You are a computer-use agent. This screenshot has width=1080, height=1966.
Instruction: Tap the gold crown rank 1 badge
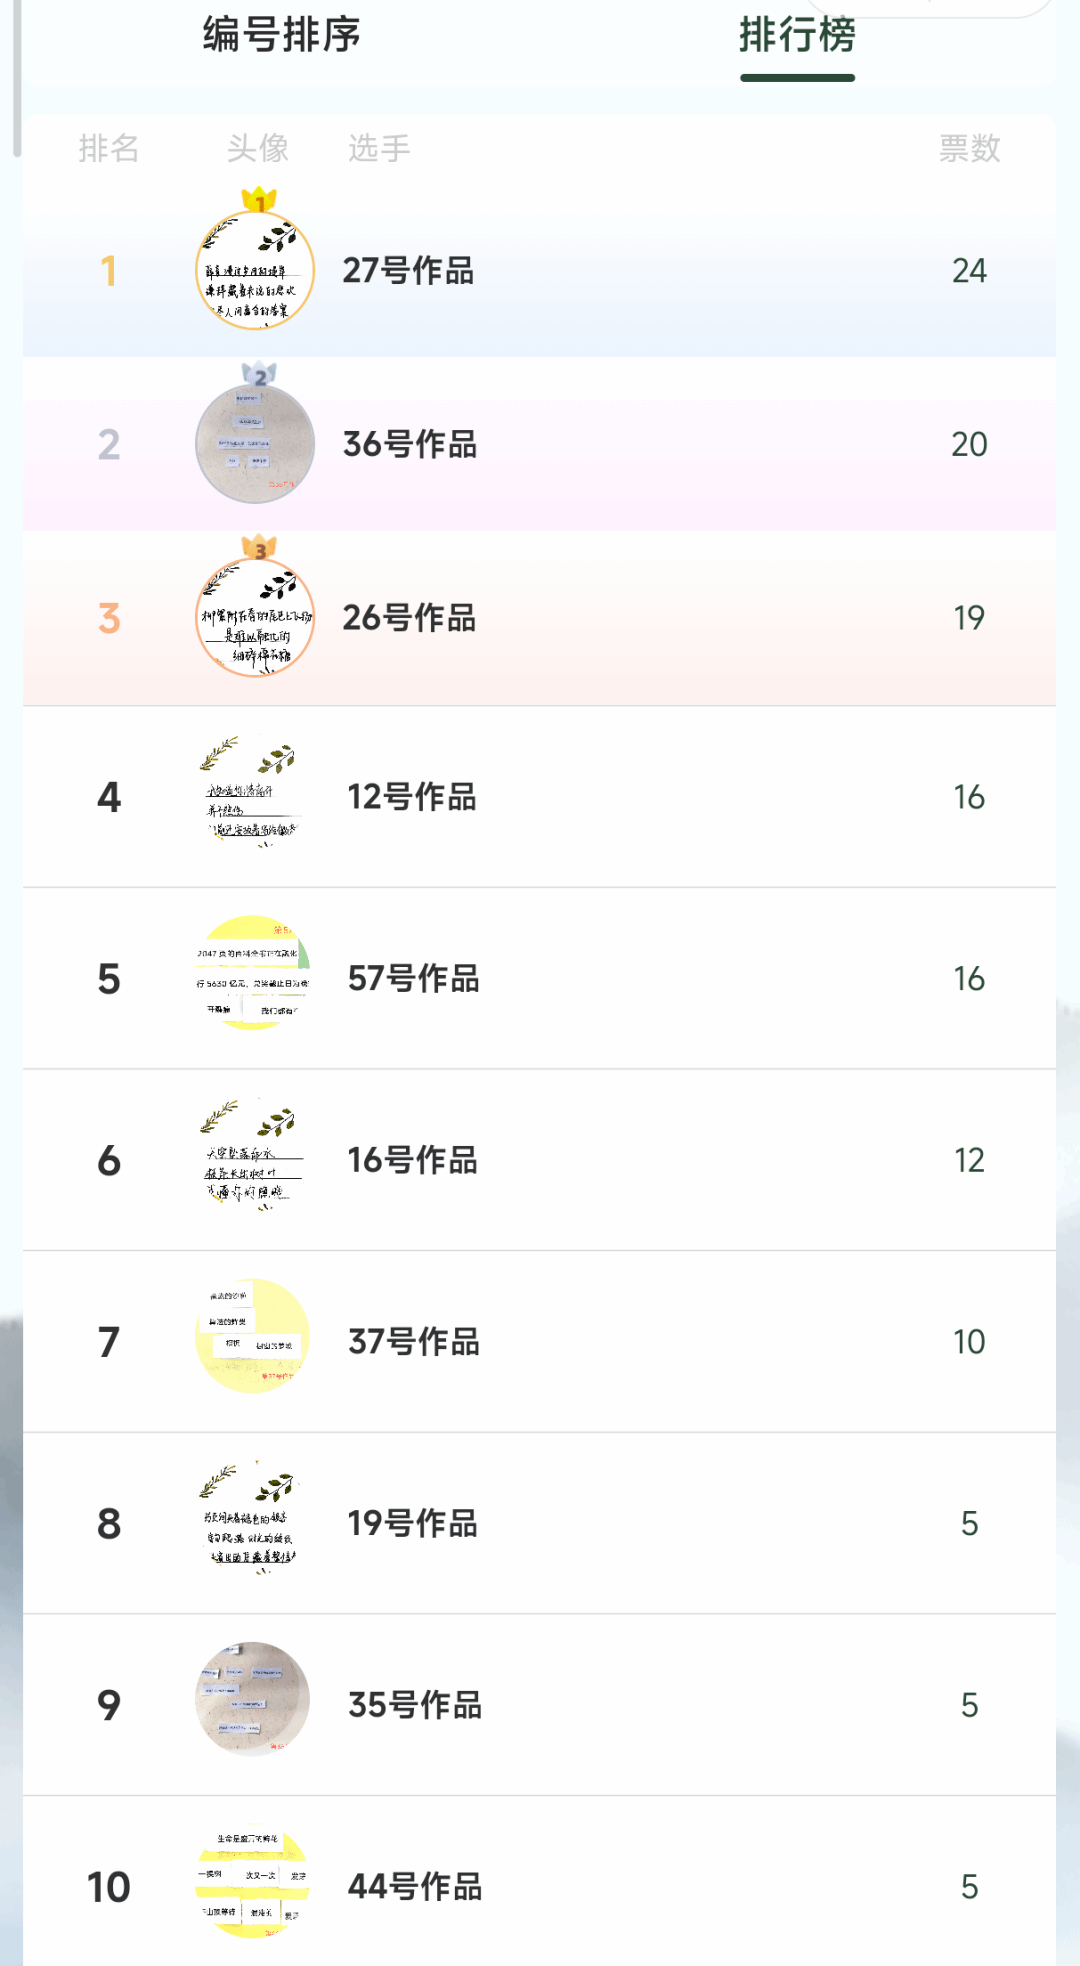[x=259, y=200]
